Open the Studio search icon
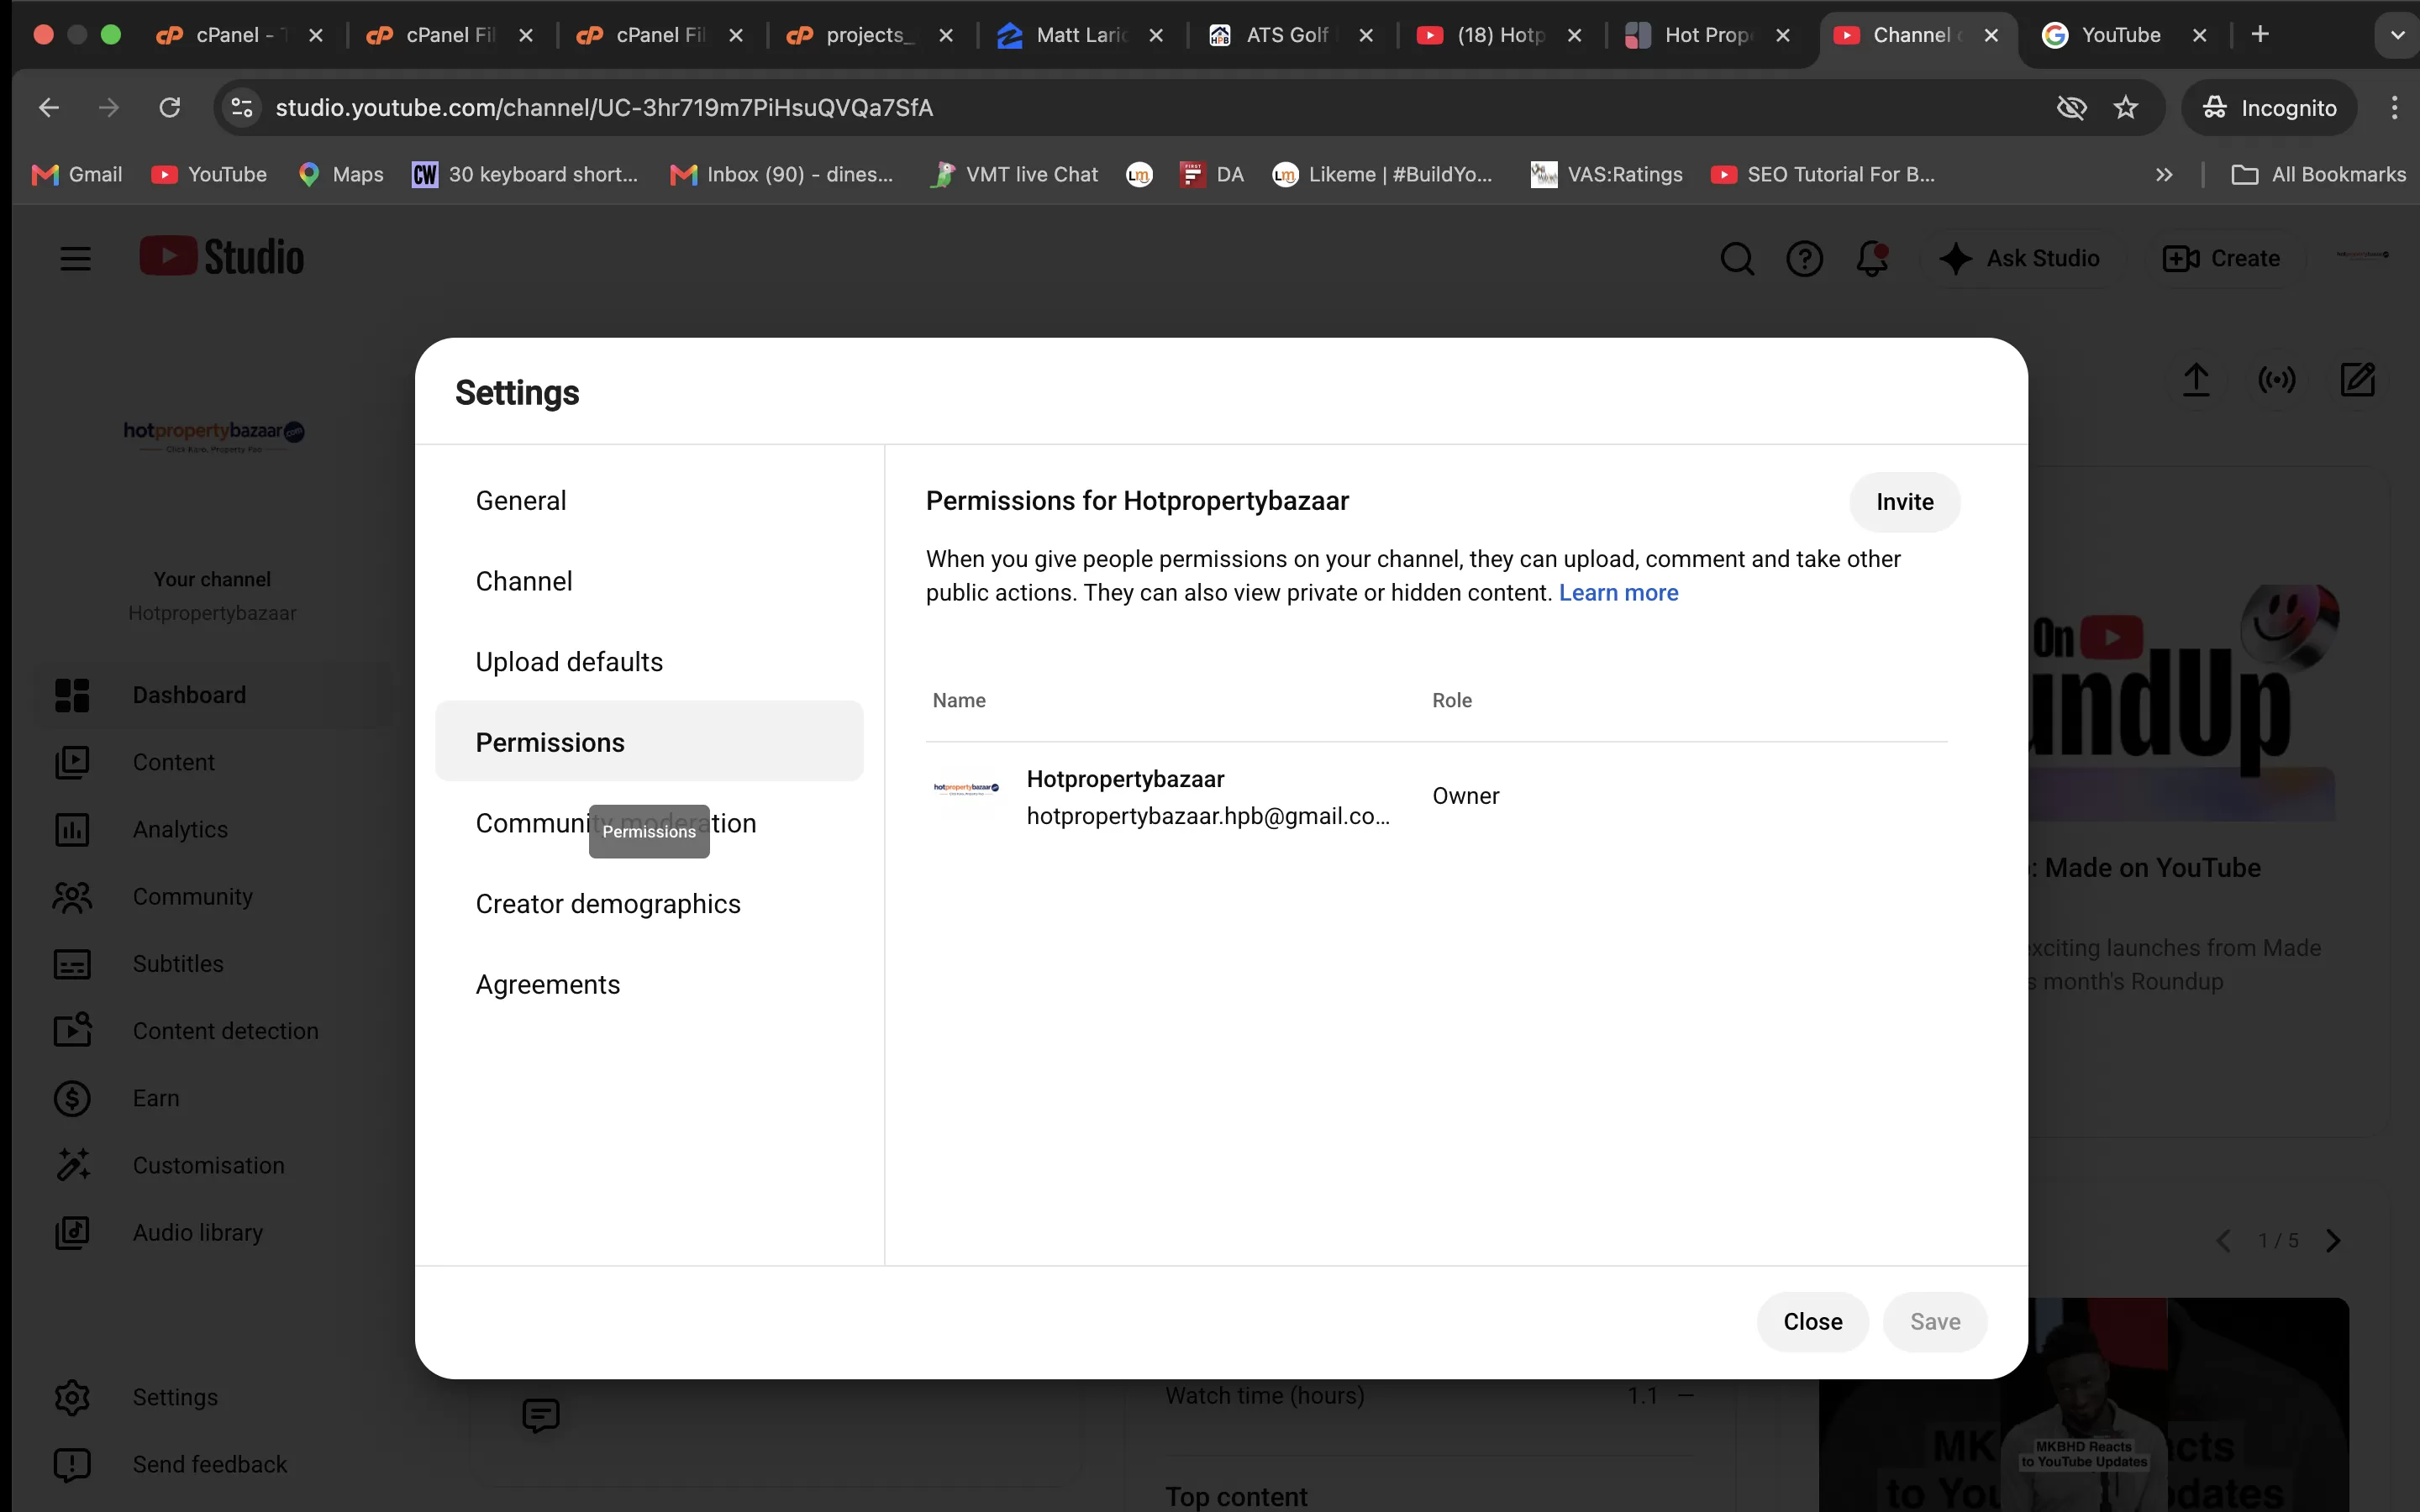The image size is (2420, 1512). 1737,259
